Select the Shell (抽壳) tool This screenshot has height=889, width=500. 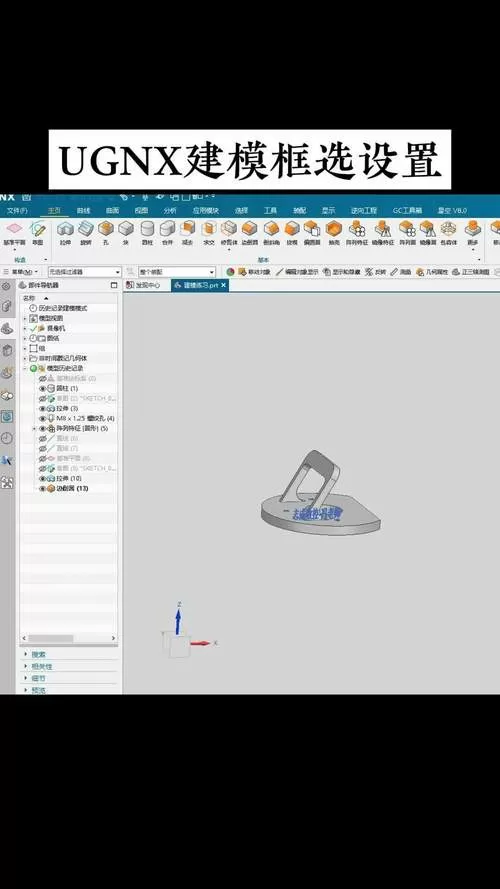click(x=333, y=233)
